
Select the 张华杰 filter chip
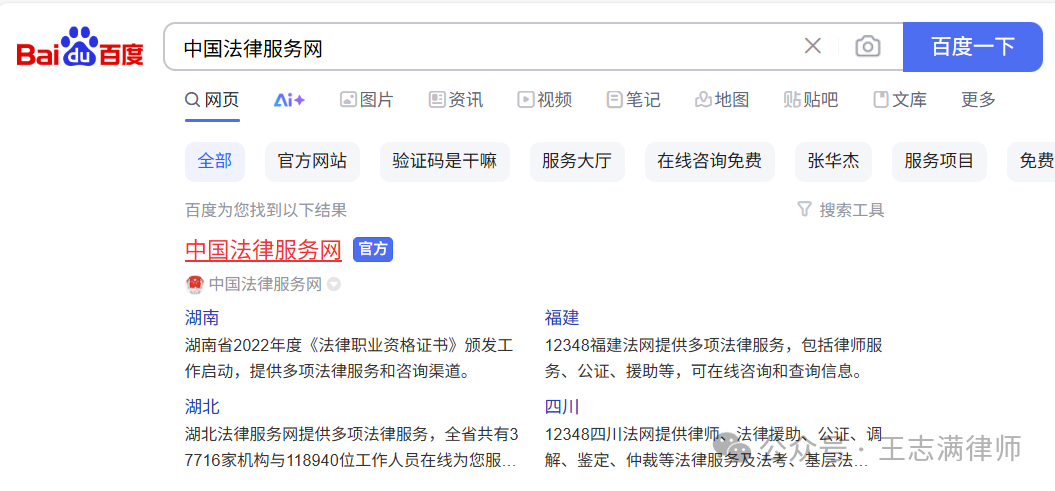[x=834, y=161]
